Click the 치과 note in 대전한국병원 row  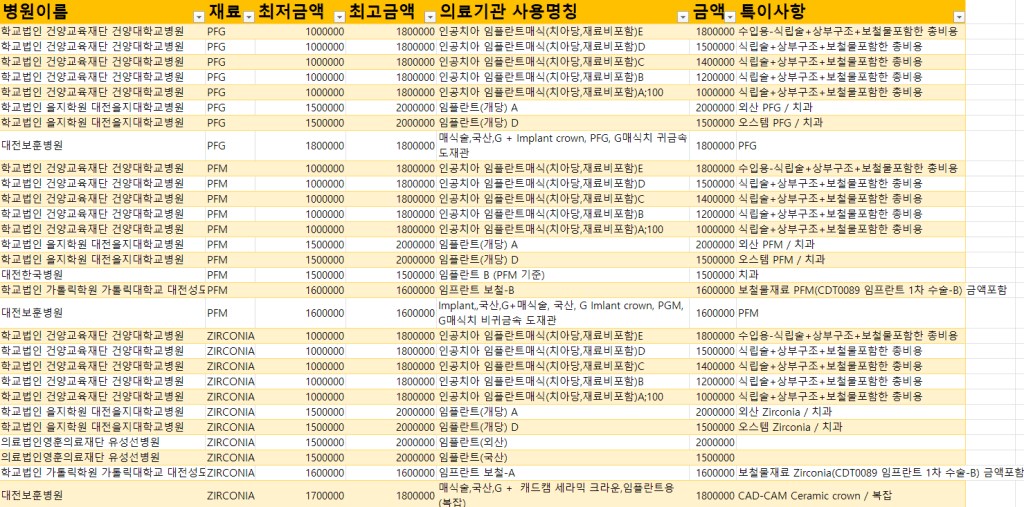click(x=851, y=275)
